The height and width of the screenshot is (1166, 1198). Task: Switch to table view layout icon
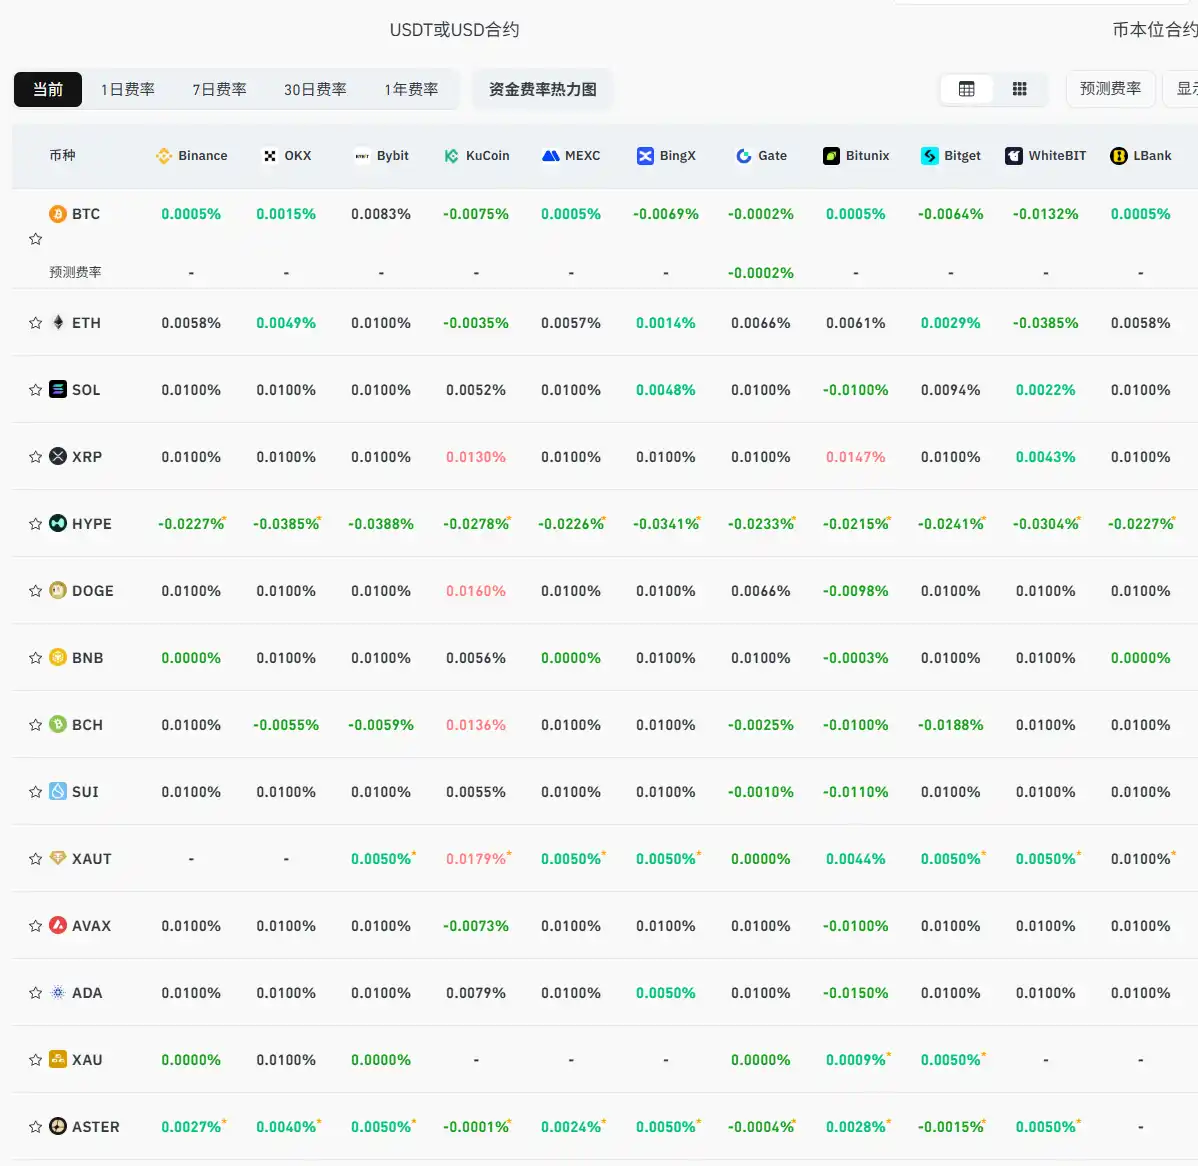pos(966,89)
